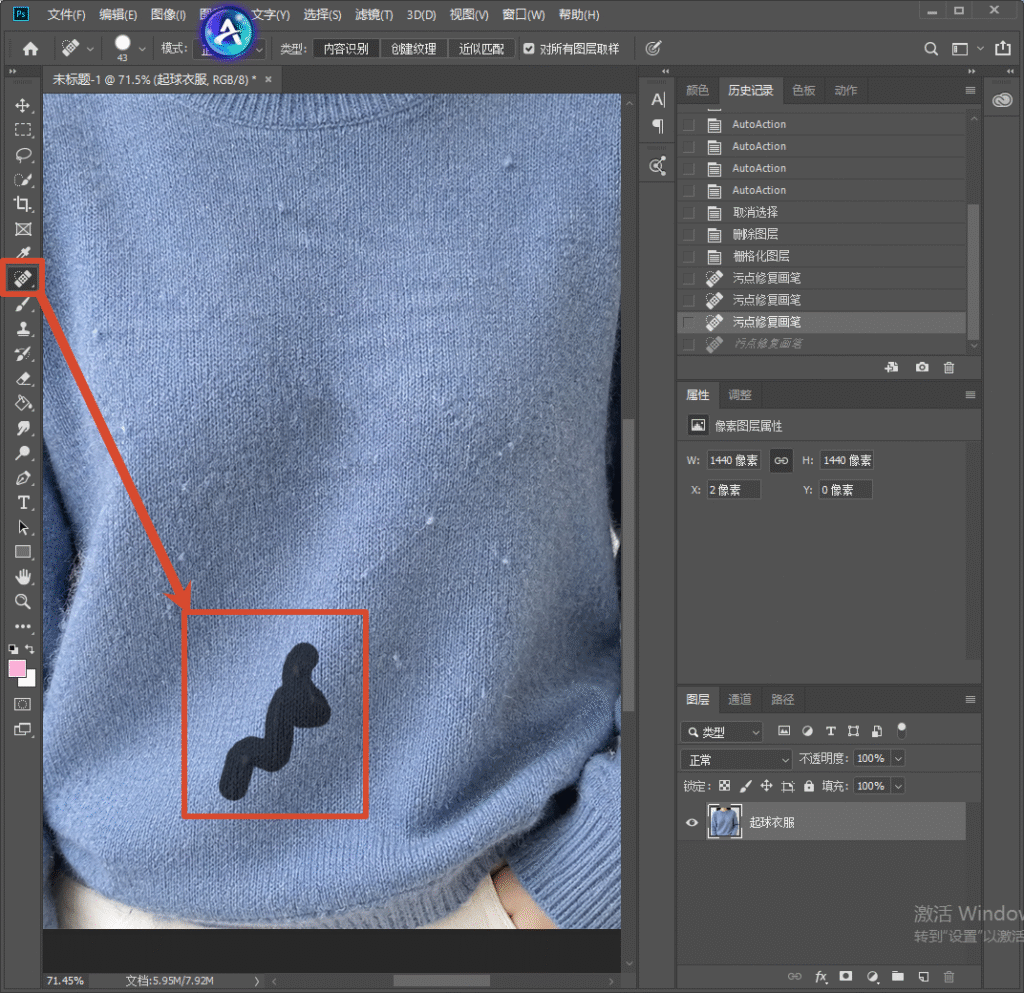Screen dimensions: 1024x993
Task: Toggle link between width and height
Action: pyautogui.click(x=781, y=460)
